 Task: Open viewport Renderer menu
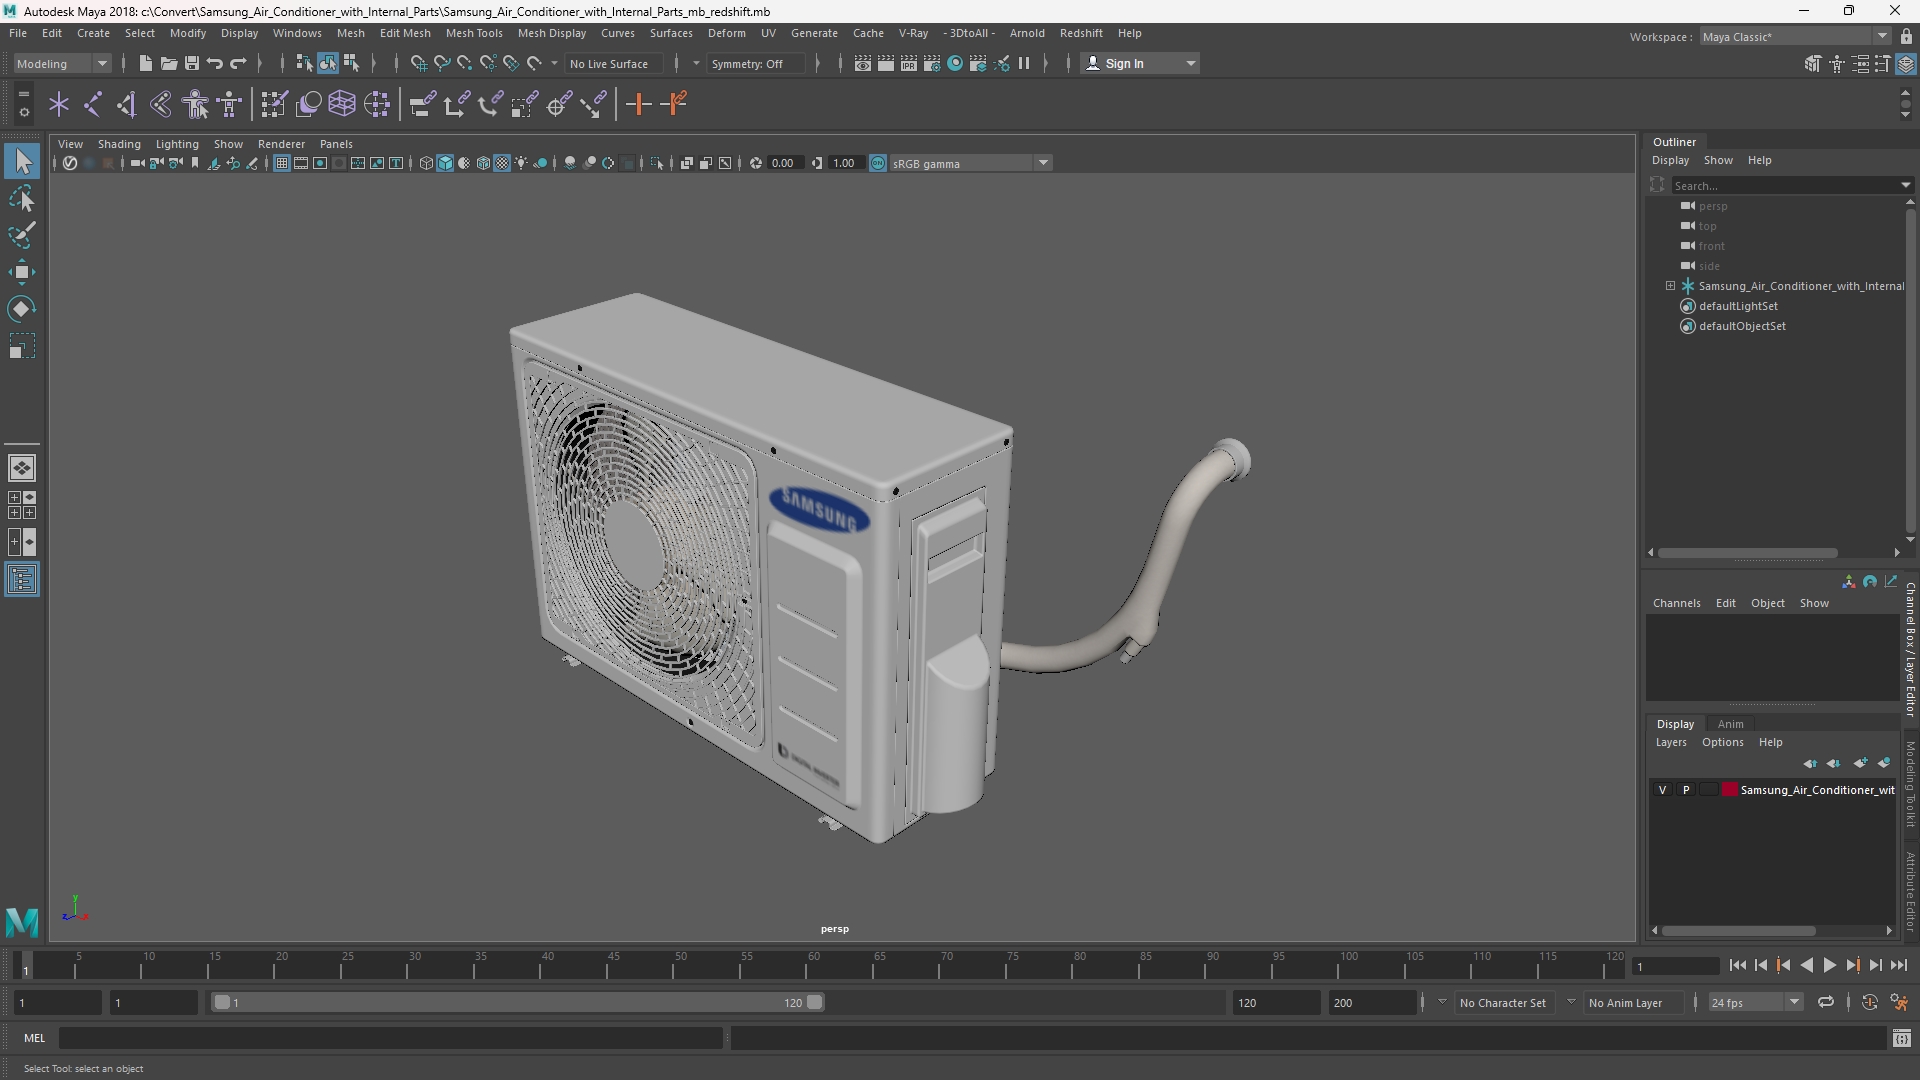pos(281,144)
